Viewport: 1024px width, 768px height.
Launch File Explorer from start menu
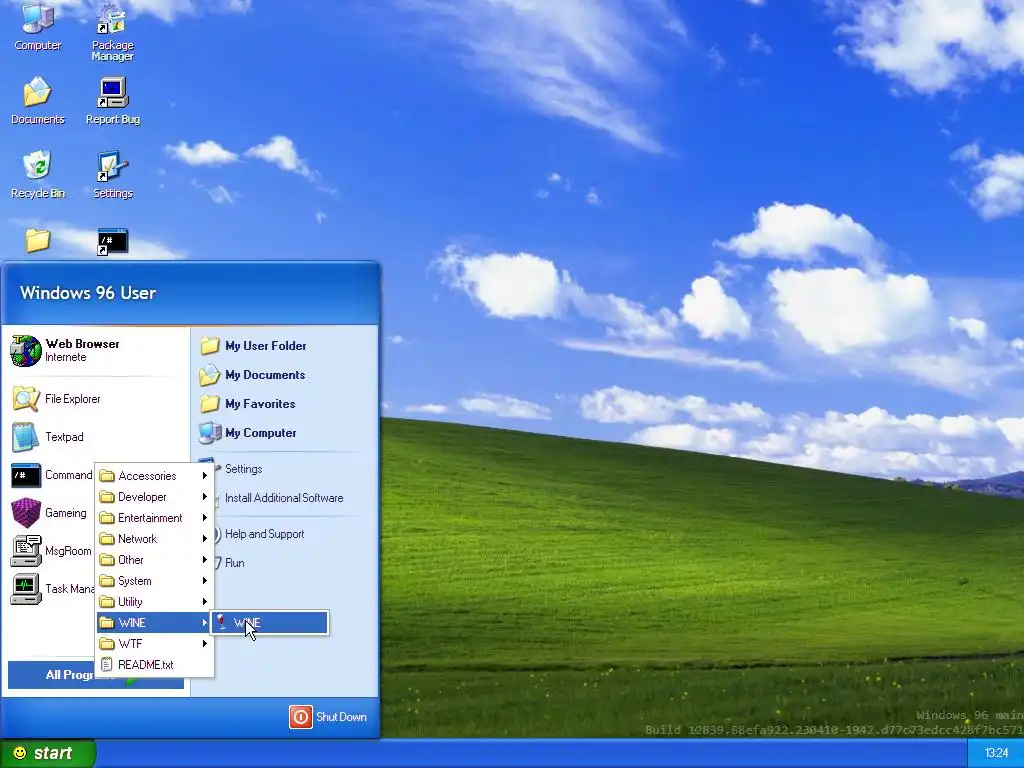95,398
